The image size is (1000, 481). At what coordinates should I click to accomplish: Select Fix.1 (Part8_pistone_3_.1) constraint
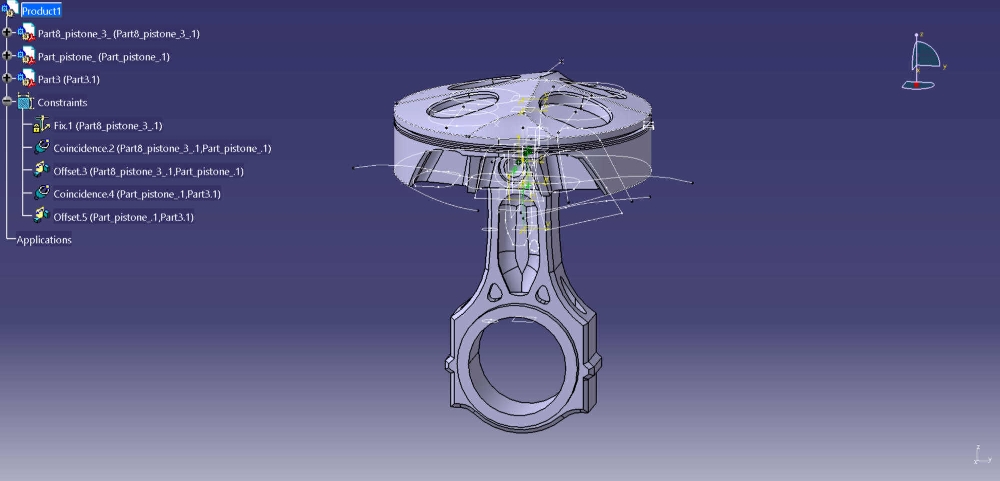(x=108, y=126)
